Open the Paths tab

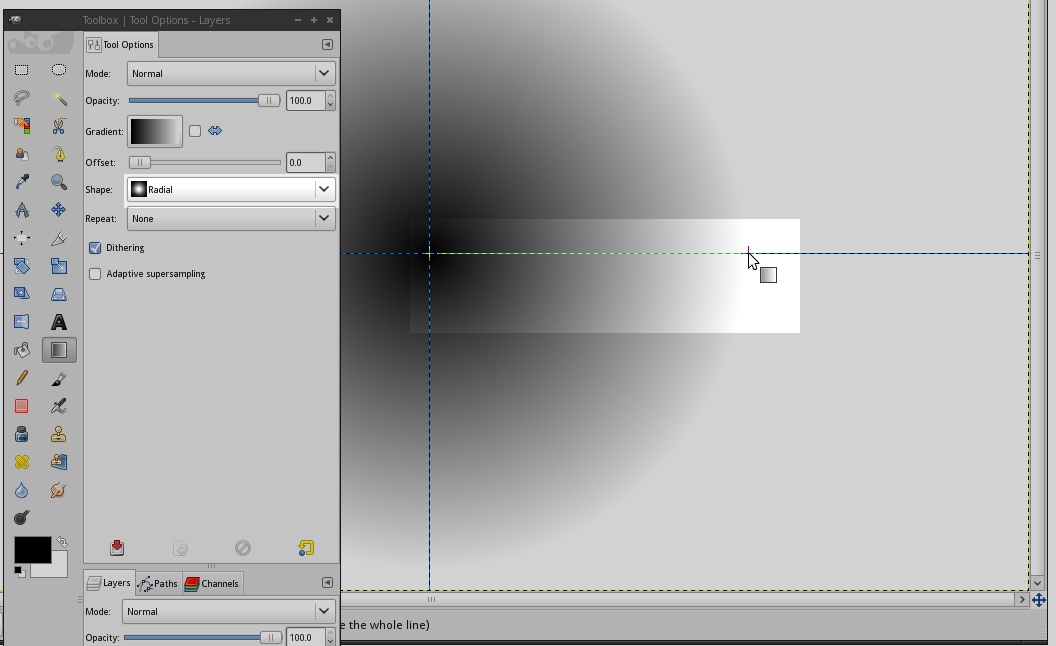click(x=157, y=583)
